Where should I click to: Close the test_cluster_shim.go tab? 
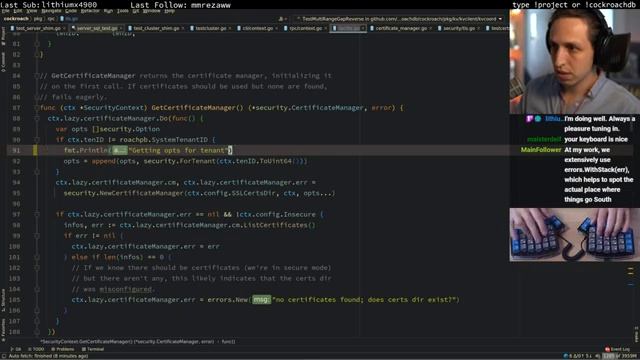(x=183, y=28)
